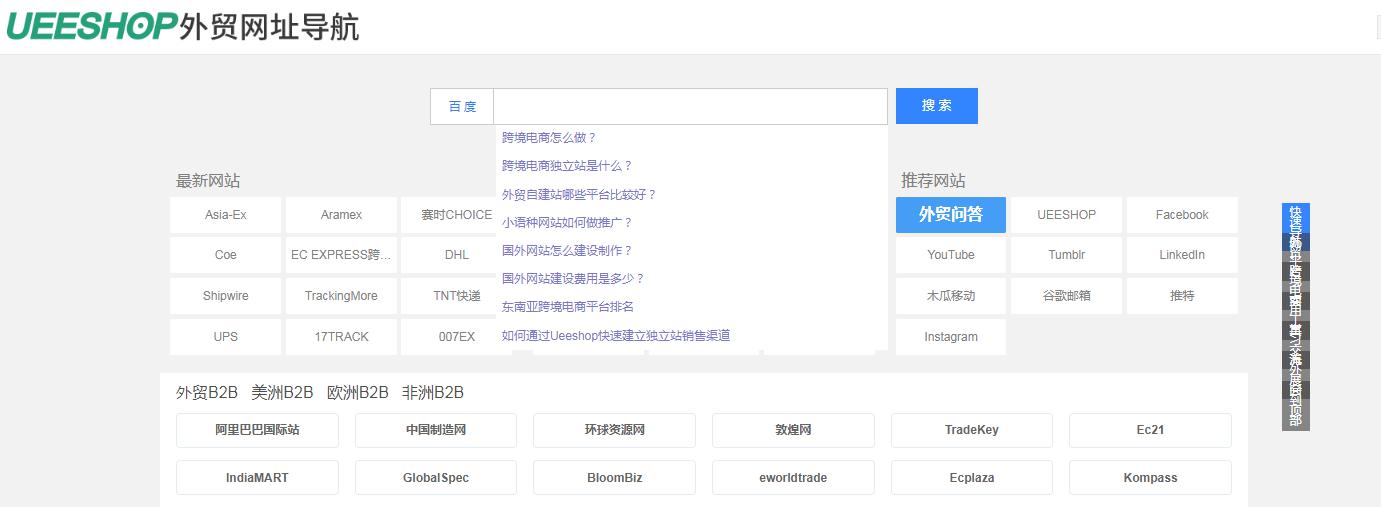The image size is (1381, 507).
Task: Open the IndiaMART link
Action: click(257, 478)
